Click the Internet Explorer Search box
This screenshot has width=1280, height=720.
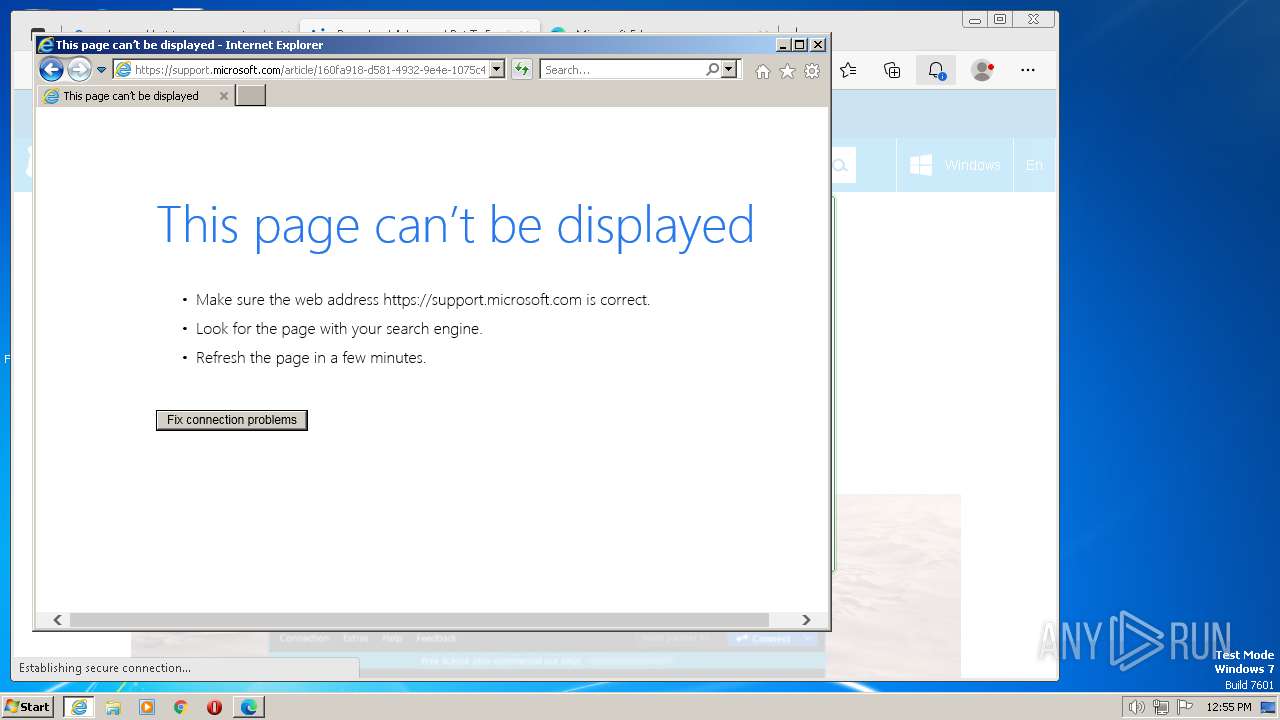622,70
